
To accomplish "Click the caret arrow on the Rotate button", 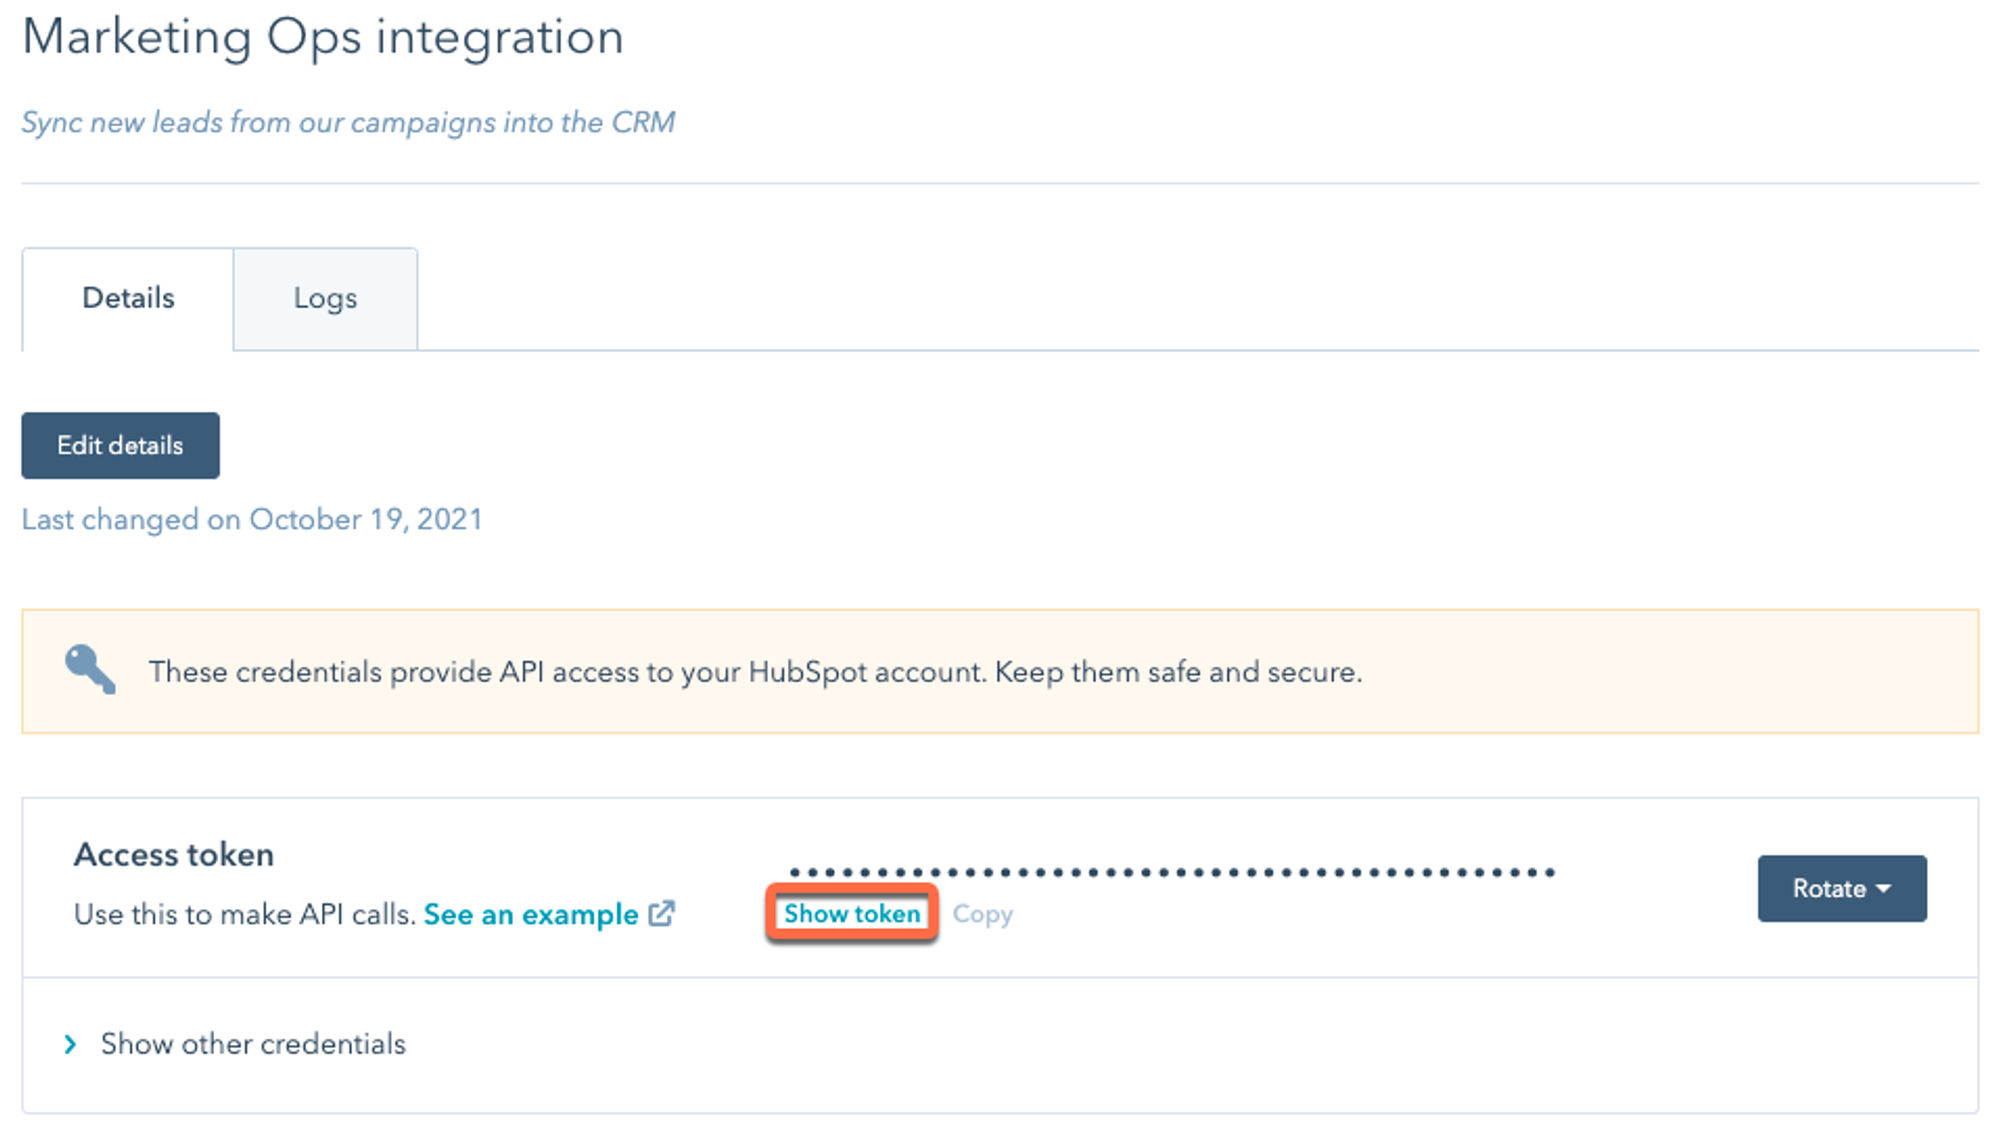I will pos(1884,888).
